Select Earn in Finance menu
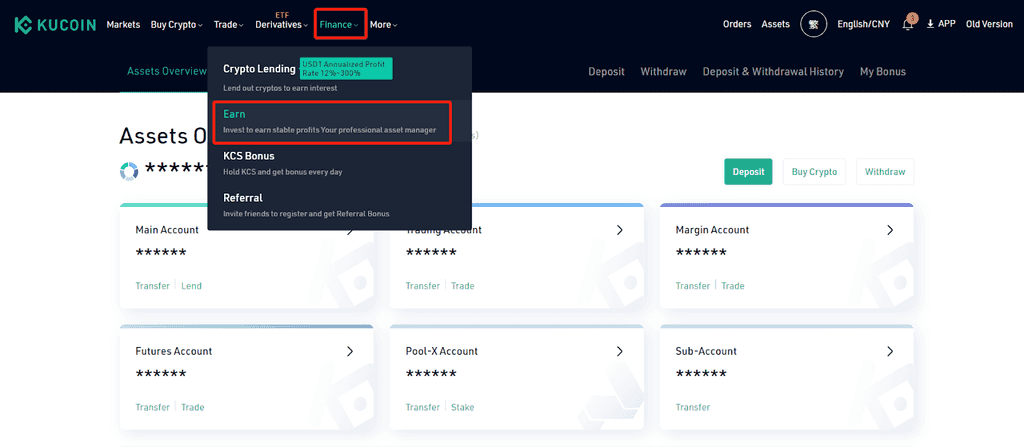Image resolution: width=1024 pixels, height=447 pixels. click(x=332, y=122)
